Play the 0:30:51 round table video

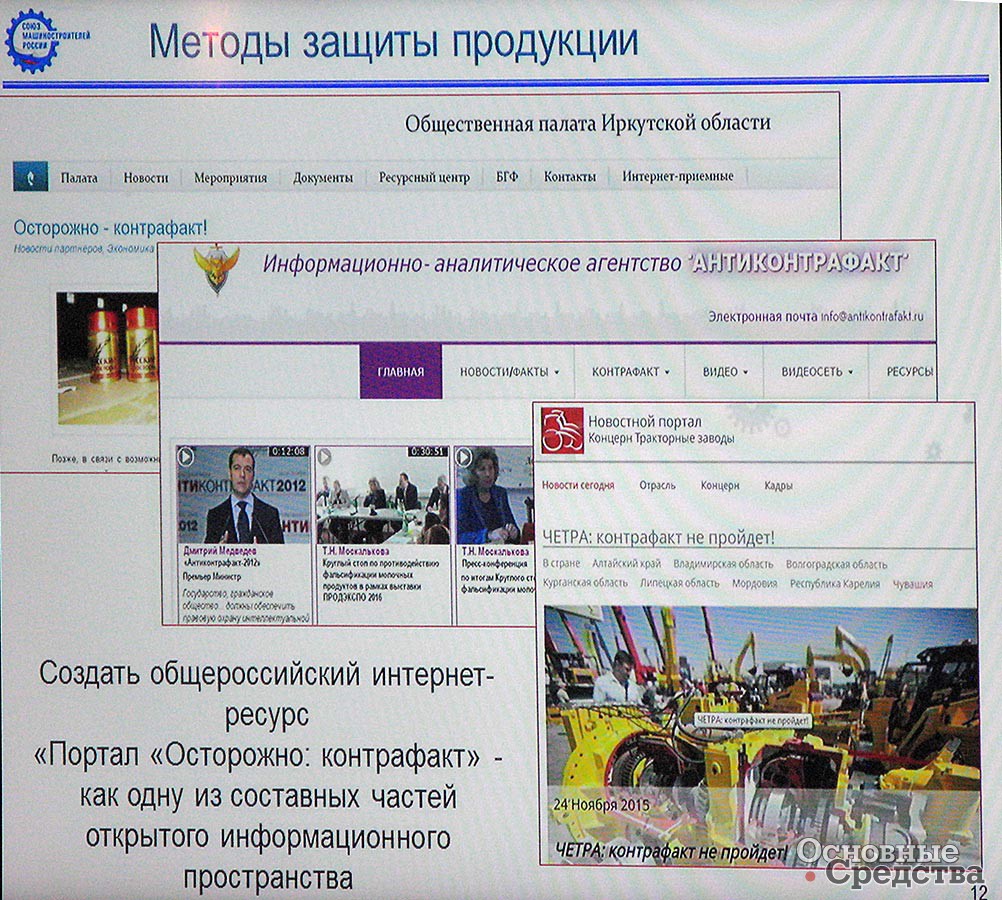[x=325, y=456]
